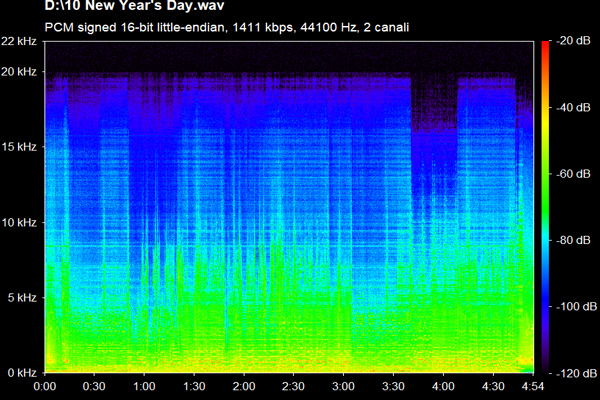Click the 20 kHz frequency axis label

pyautogui.click(x=19, y=72)
